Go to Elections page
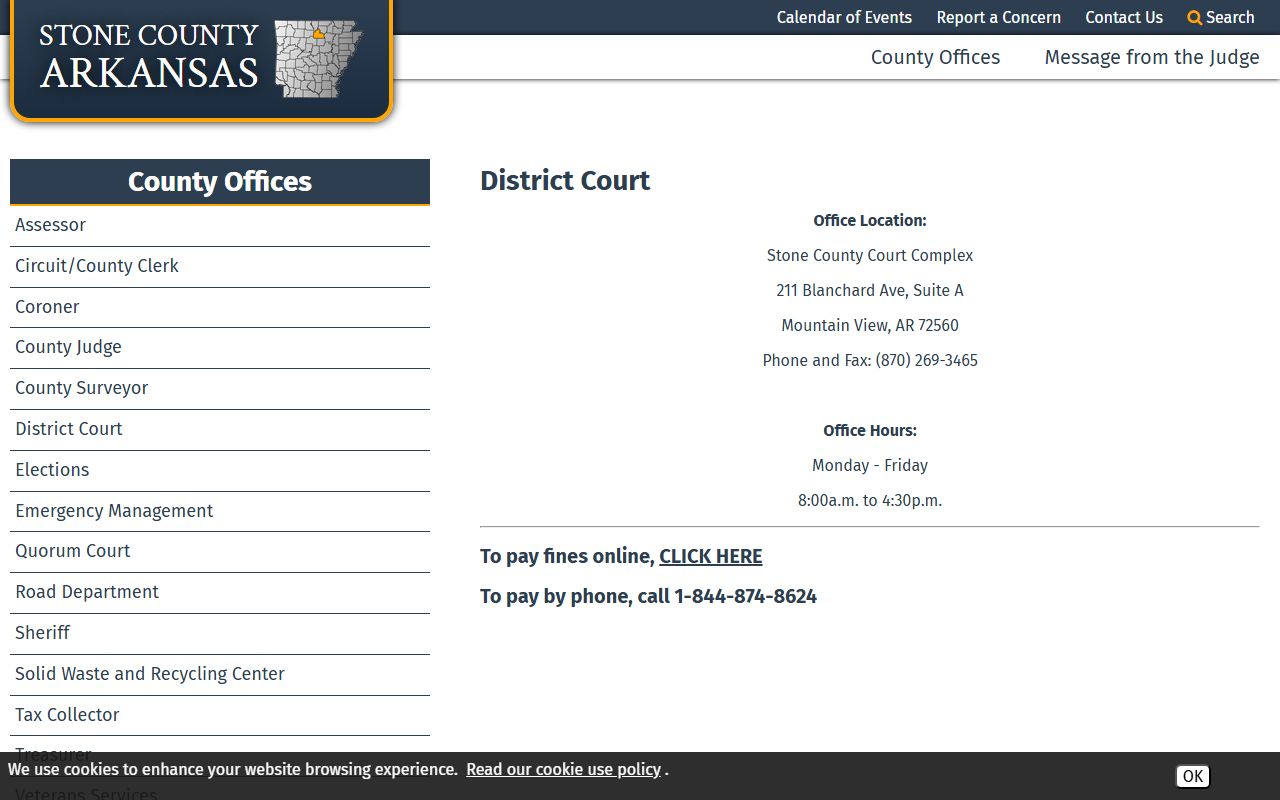This screenshot has width=1280, height=800. pyautogui.click(x=220, y=470)
